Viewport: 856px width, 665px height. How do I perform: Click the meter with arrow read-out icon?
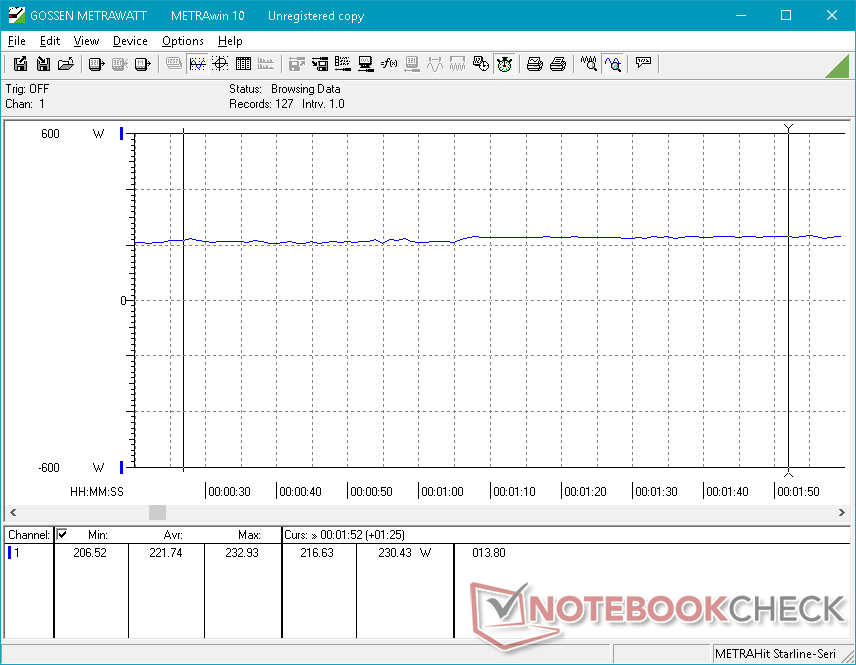[96, 64]
